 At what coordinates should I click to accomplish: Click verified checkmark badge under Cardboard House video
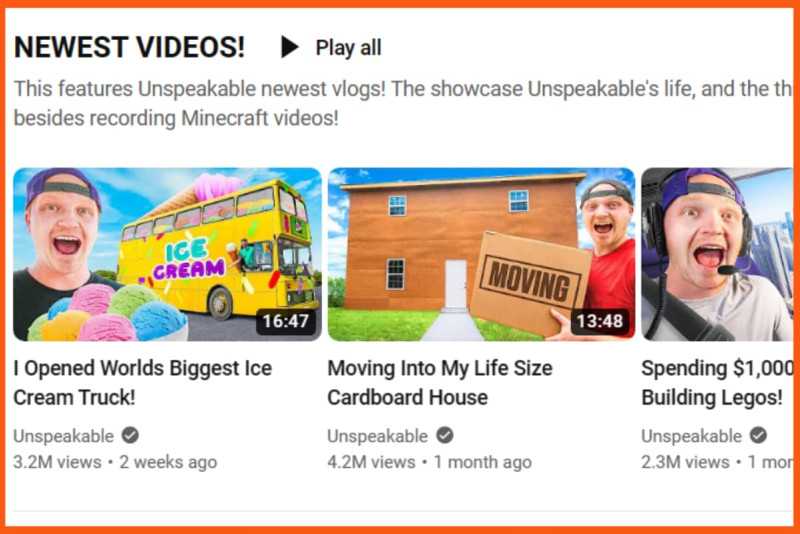pyautogui.click(x=444, y=436)
